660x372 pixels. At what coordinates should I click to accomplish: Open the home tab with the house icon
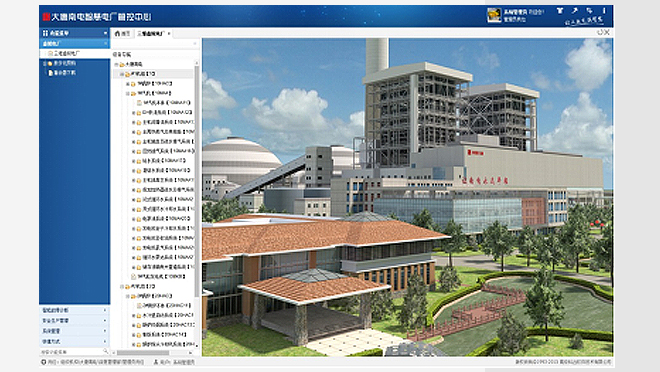tap(122, 33)
